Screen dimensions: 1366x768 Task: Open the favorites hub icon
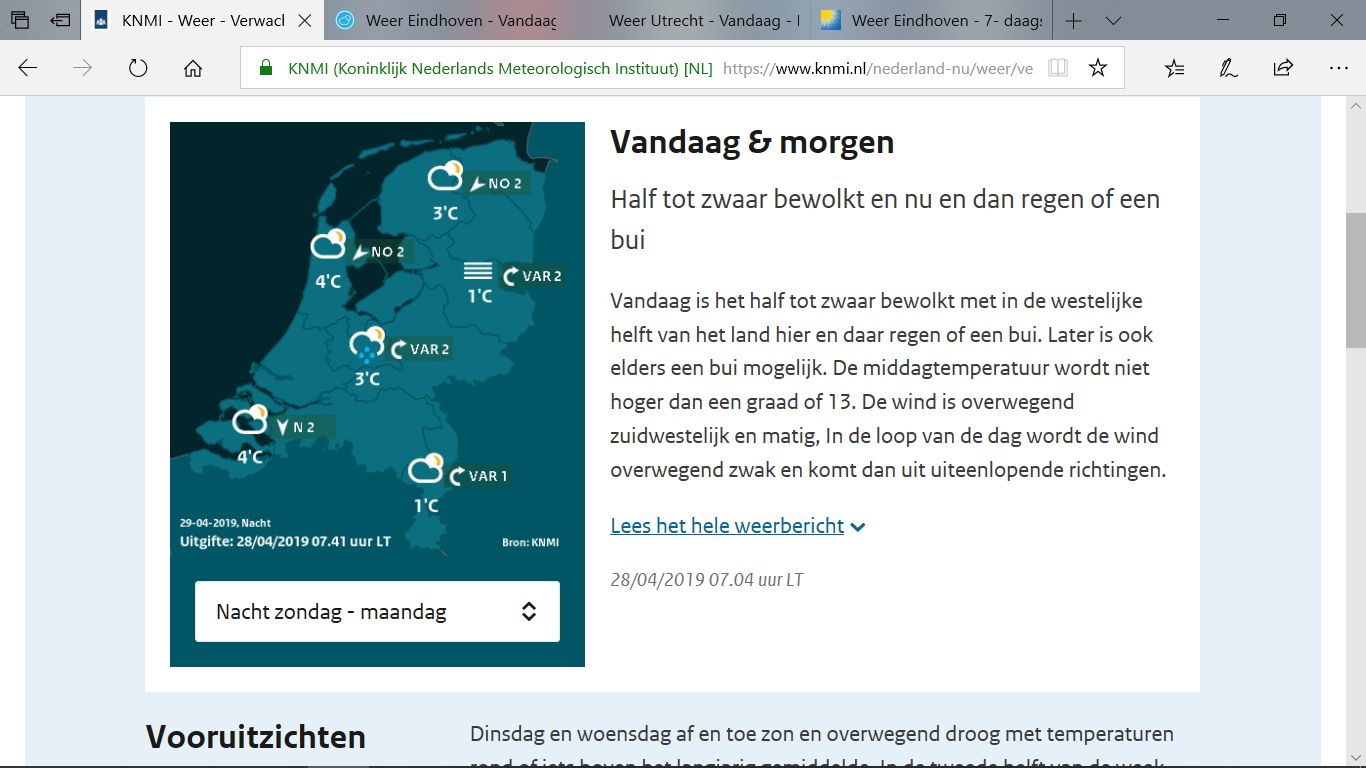(1175, 68)
